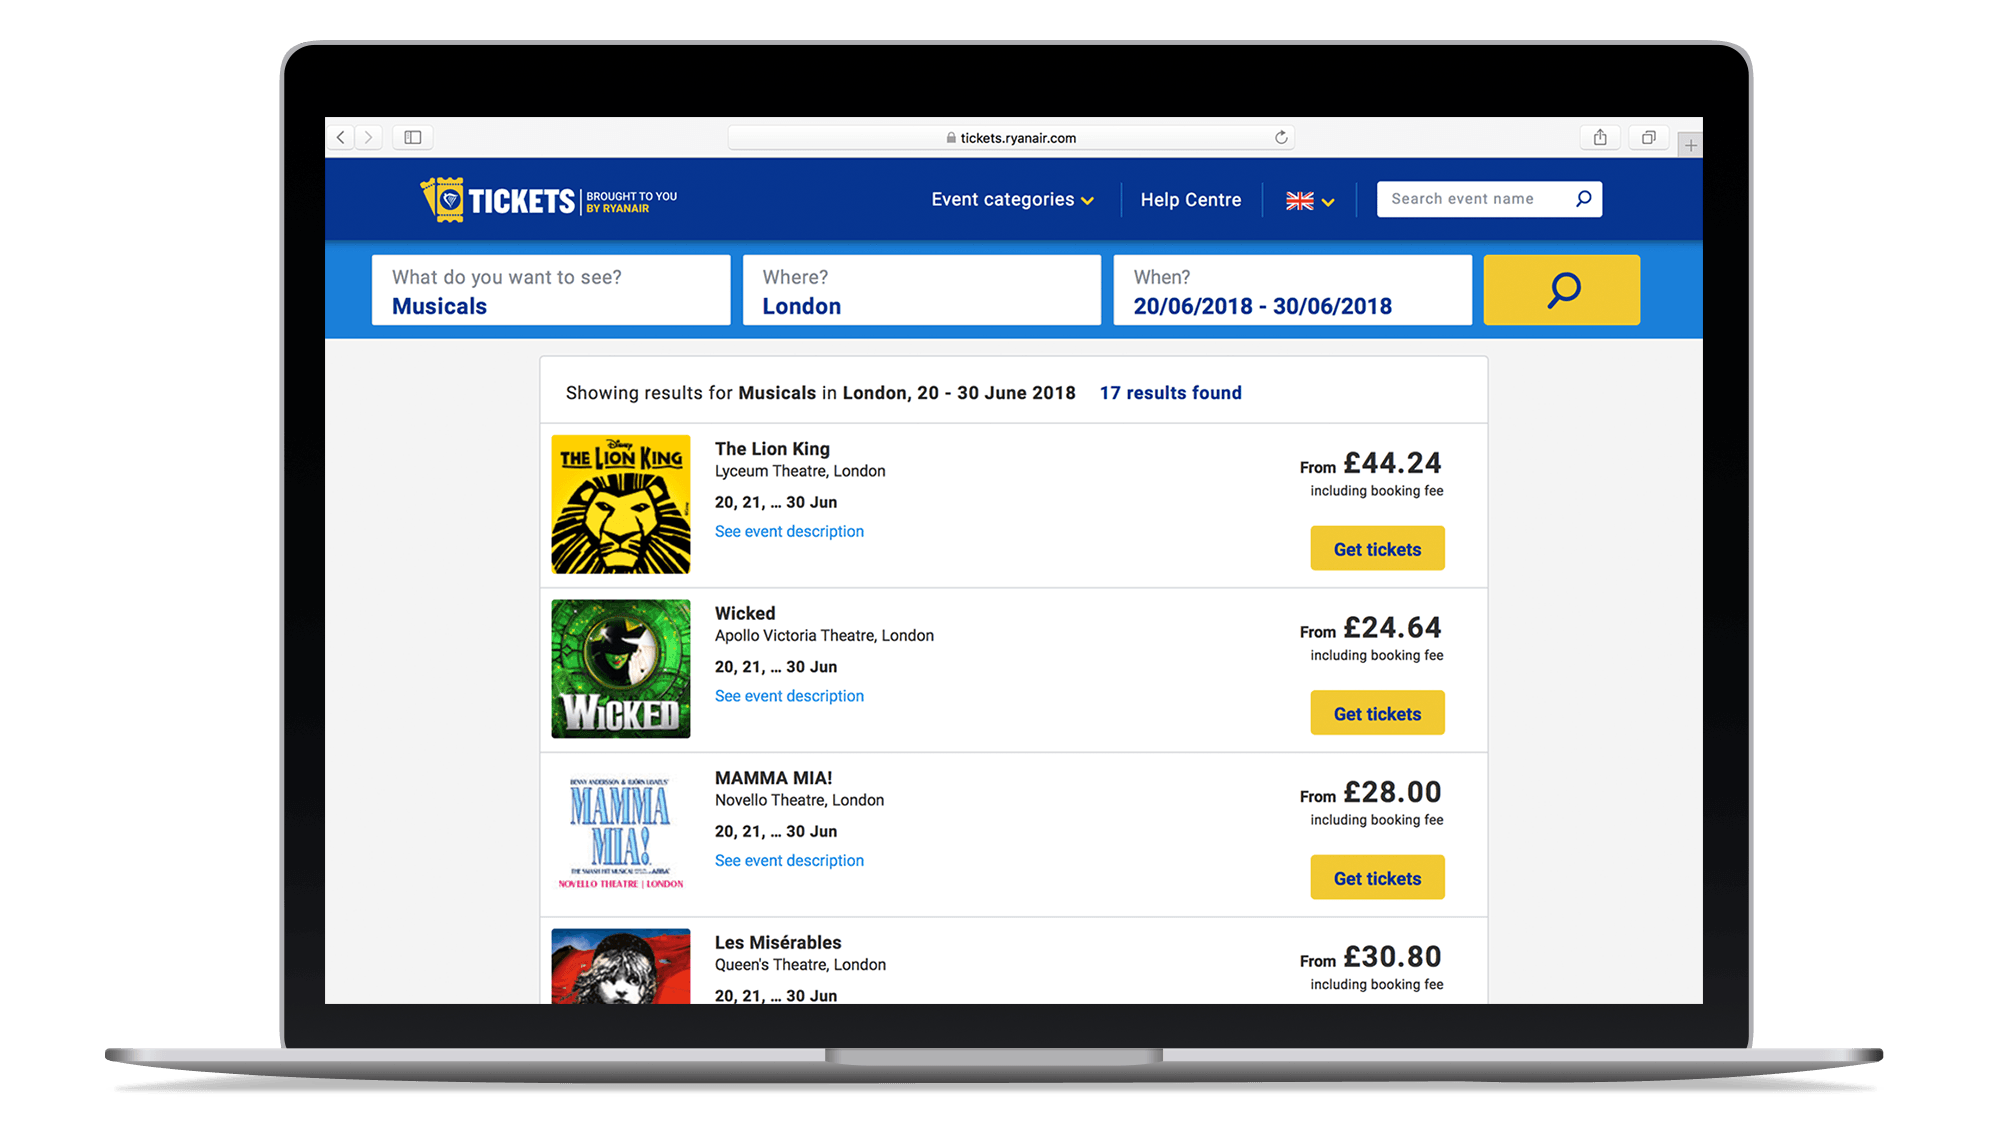Click the search magnifier icon in navbar
Image resolution: width=2000 pixels, height=1125 pixels.
(1582, 198)
